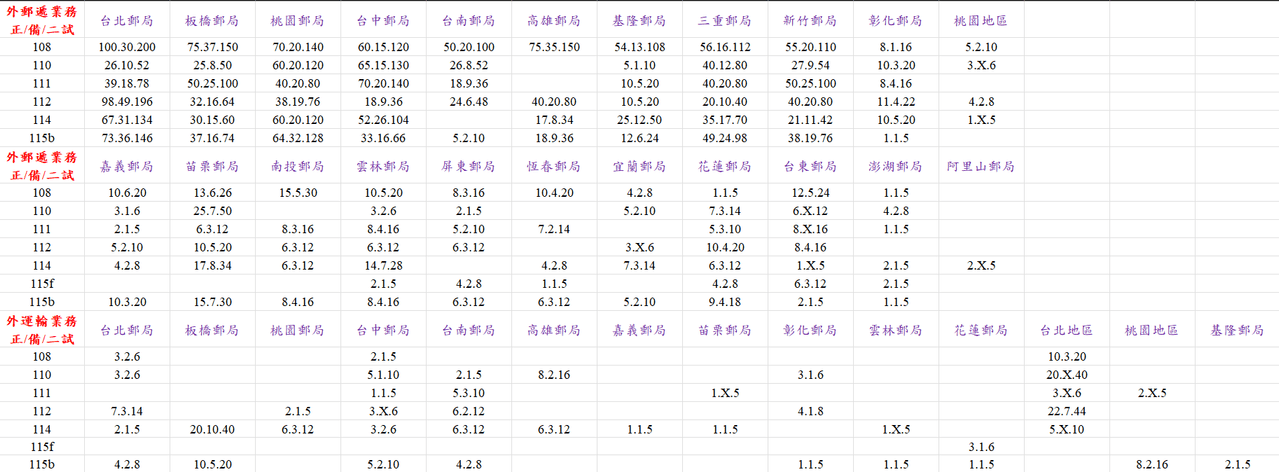Select the 恆春郵局 column header
Screen dimensions: 1279x472
pos(554,166)
